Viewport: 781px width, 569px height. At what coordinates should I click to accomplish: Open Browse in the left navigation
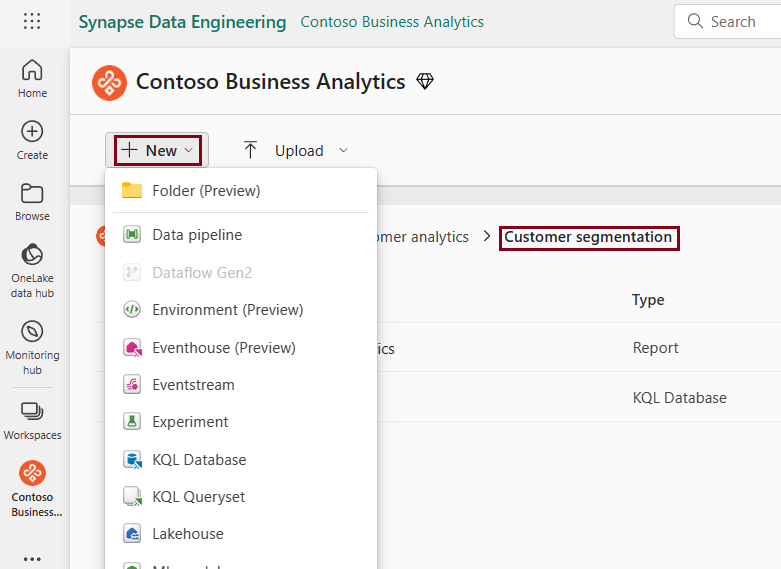(x=32, y=202)
